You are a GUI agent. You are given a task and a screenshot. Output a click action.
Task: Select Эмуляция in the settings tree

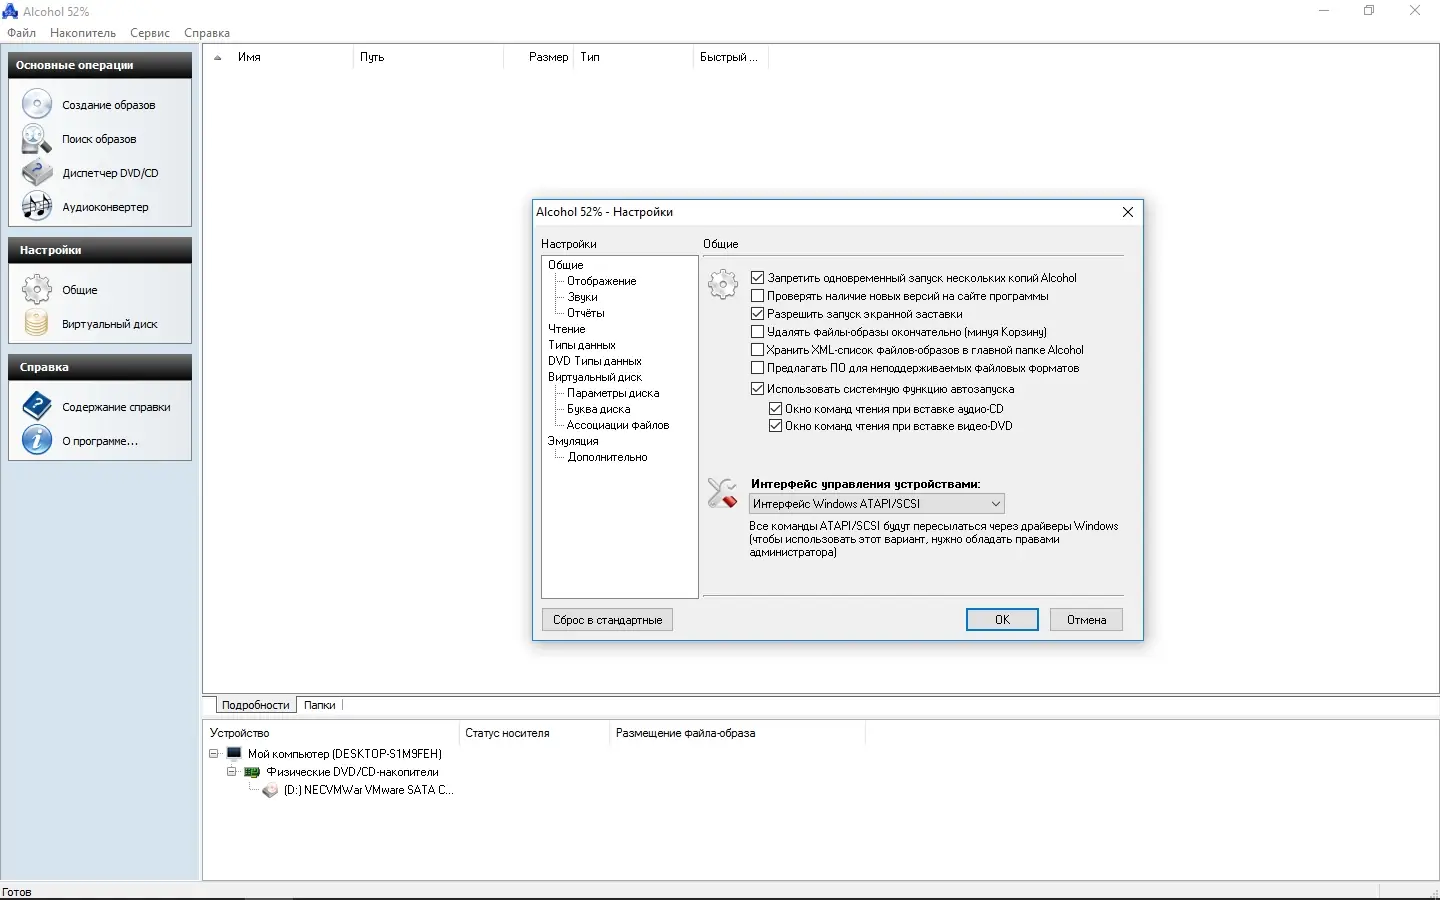[x=573, y=441]
